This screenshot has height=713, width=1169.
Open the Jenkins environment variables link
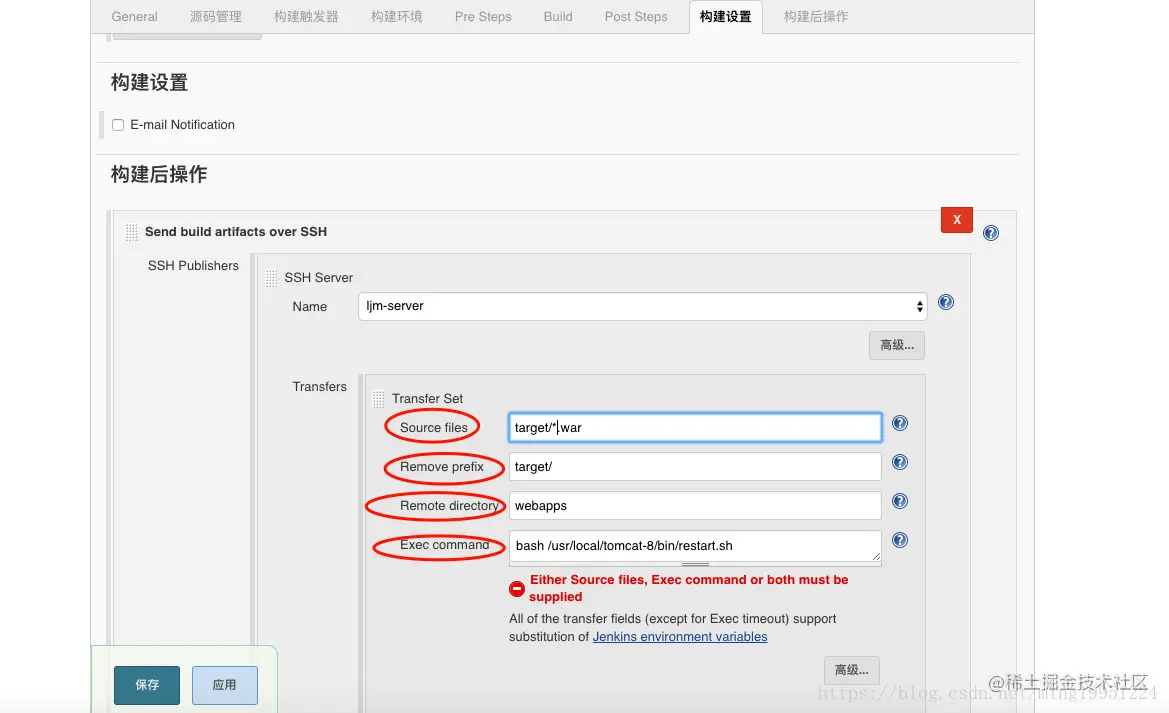[x=680, y=636]
